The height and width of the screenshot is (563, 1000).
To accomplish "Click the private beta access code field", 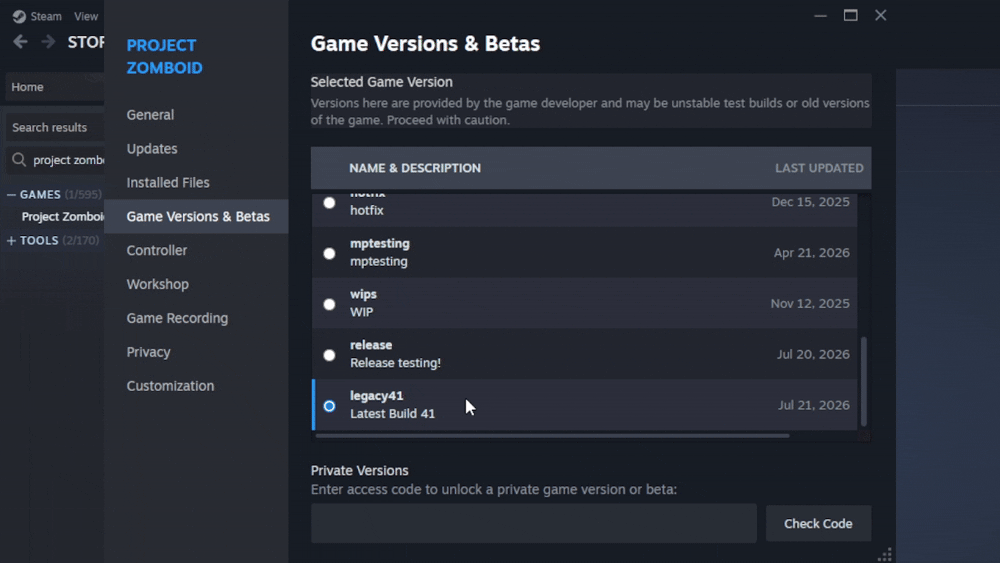I will tap(534, 523).
